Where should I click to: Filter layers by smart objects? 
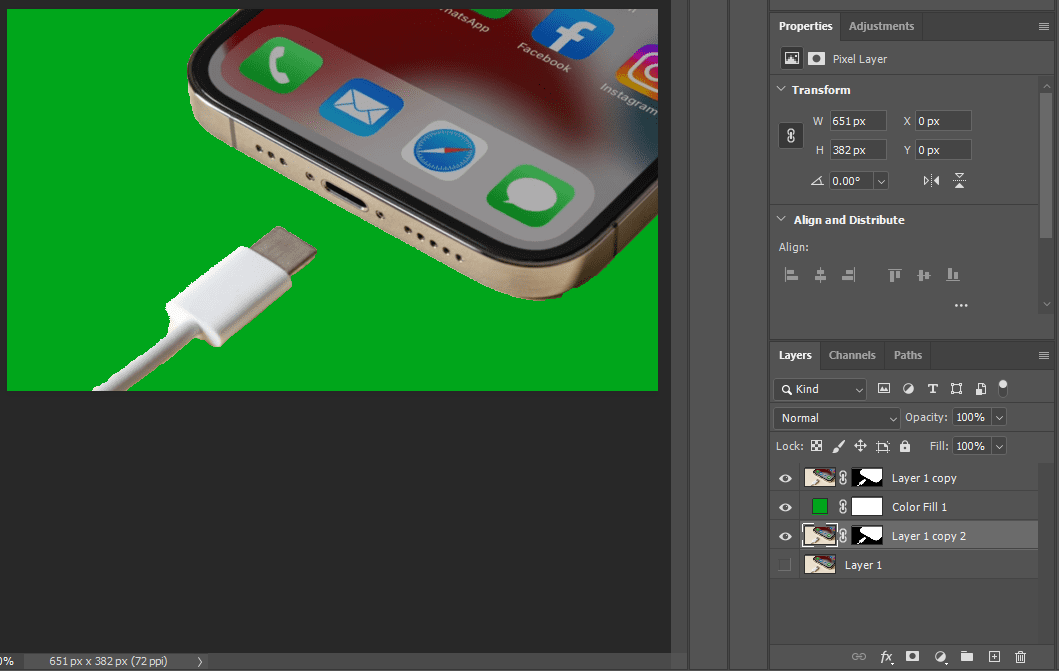point(981,389)
